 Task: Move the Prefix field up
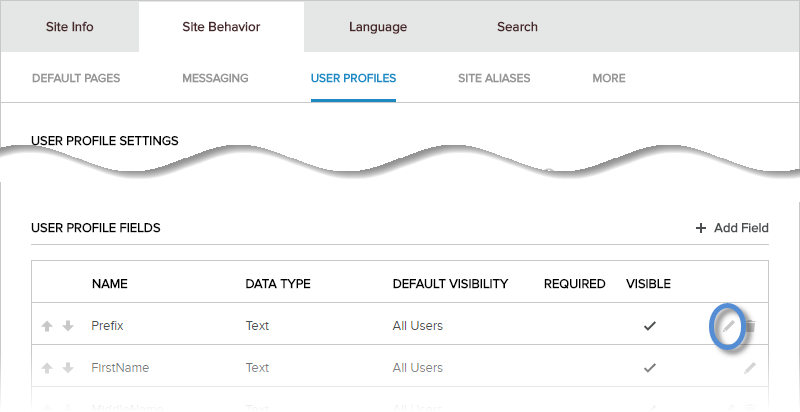coord(47,326)
